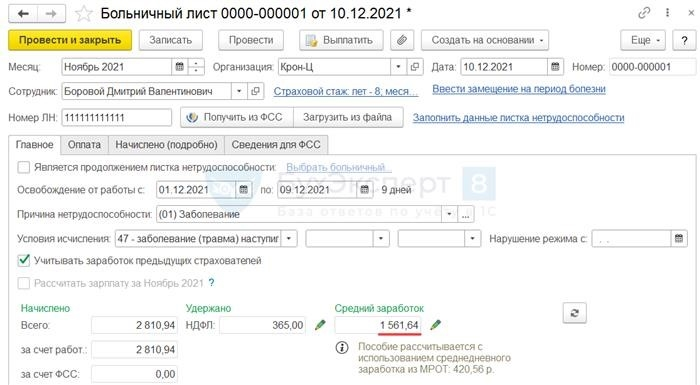The width and height of the screenshot is (700, 385).
Task: Open Причина нетрудоспособности selection with ellipsis button
Action: coord(465,214)
